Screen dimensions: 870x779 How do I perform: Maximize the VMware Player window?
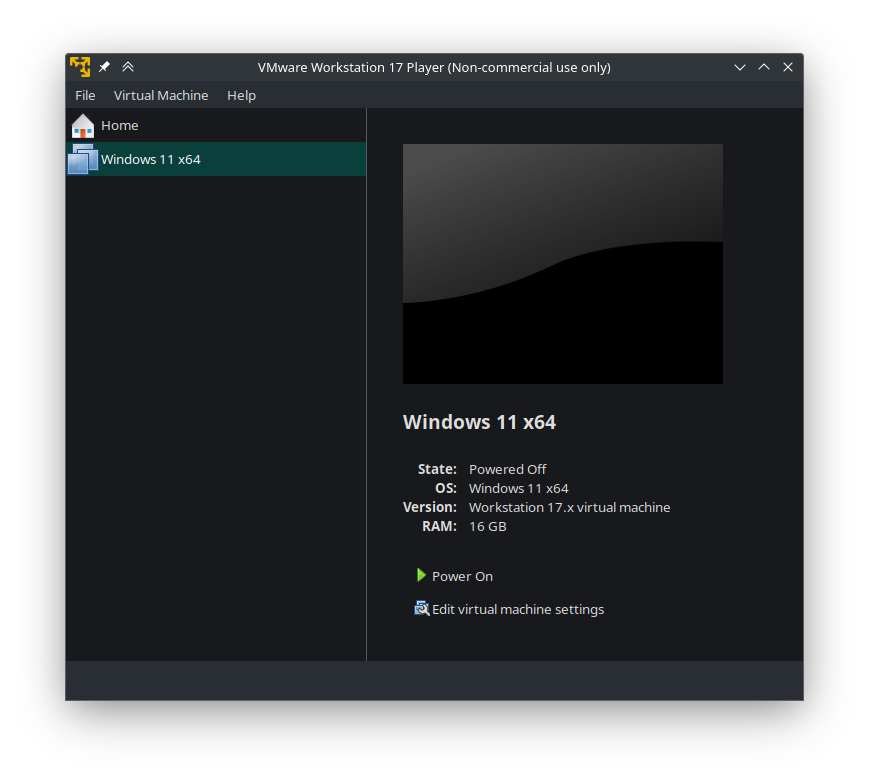tap(764, 67)
